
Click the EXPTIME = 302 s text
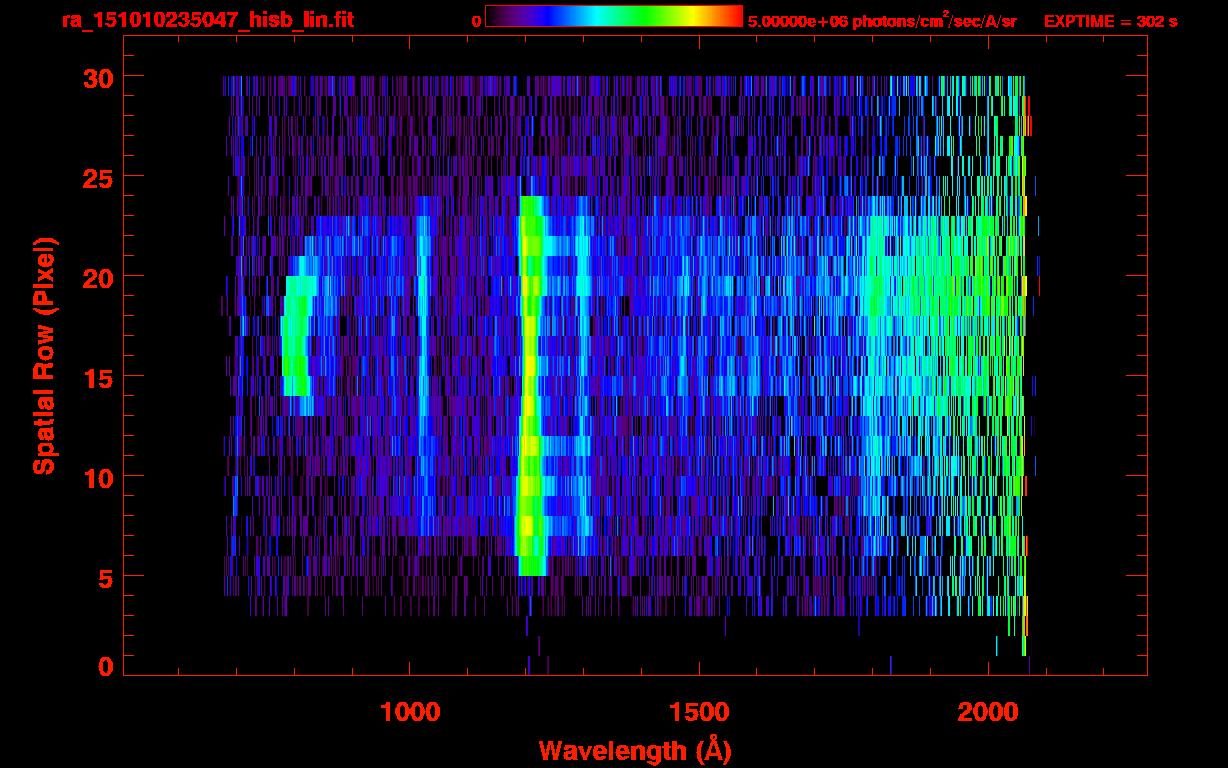point(1111,21)
